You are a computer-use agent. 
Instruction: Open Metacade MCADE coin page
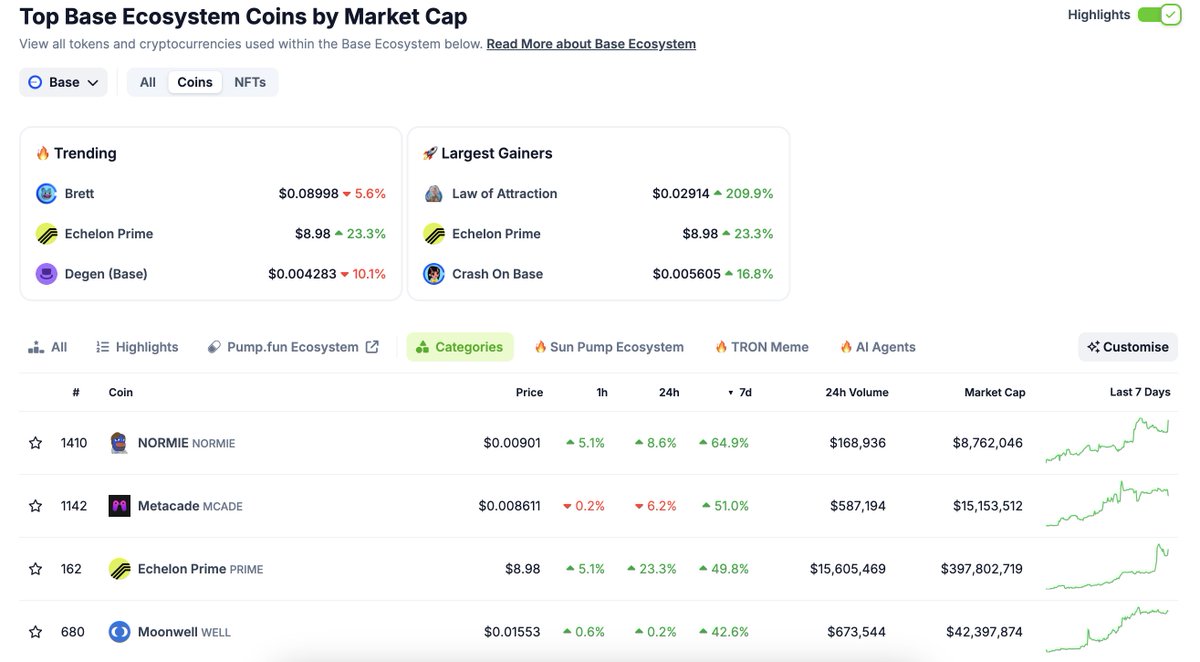point(190,506)
